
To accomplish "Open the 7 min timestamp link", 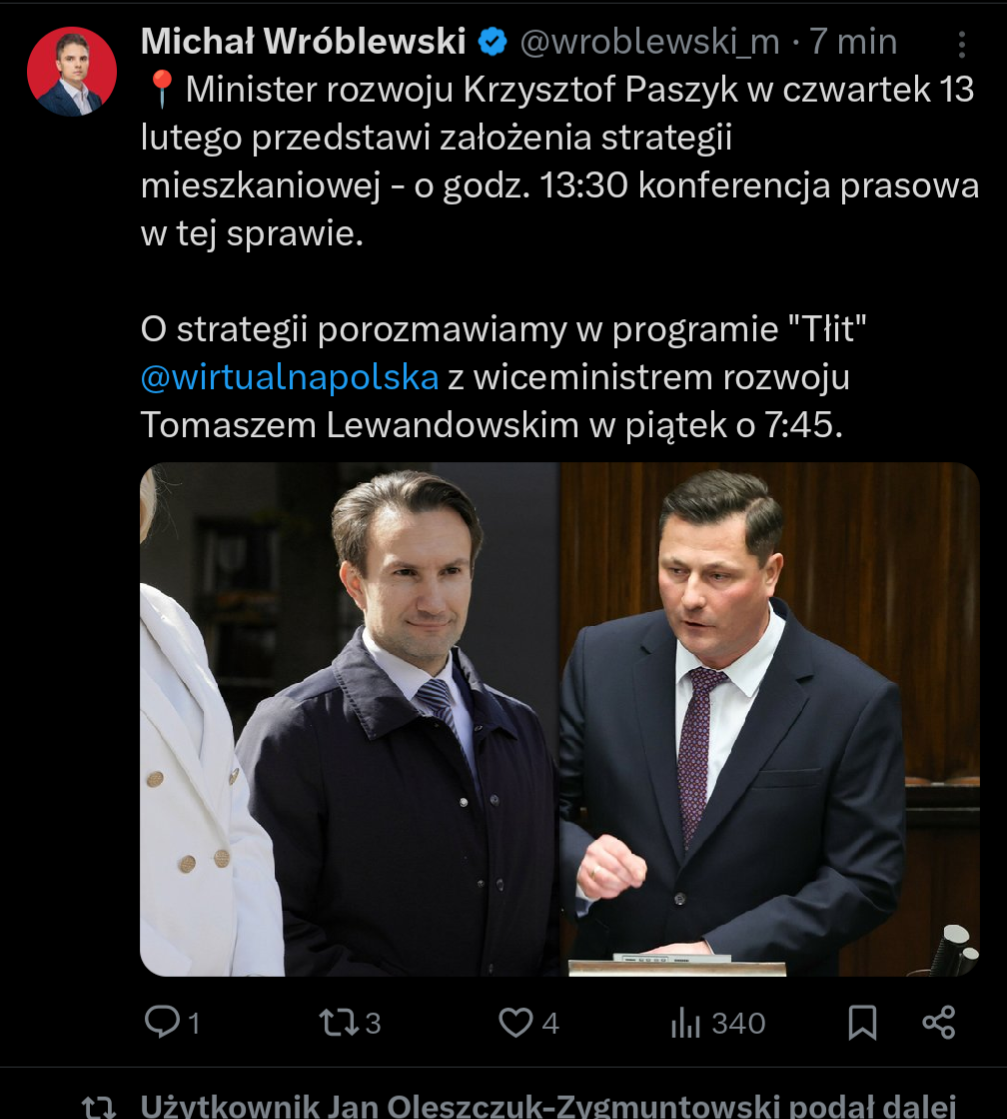I will [853, 42].
